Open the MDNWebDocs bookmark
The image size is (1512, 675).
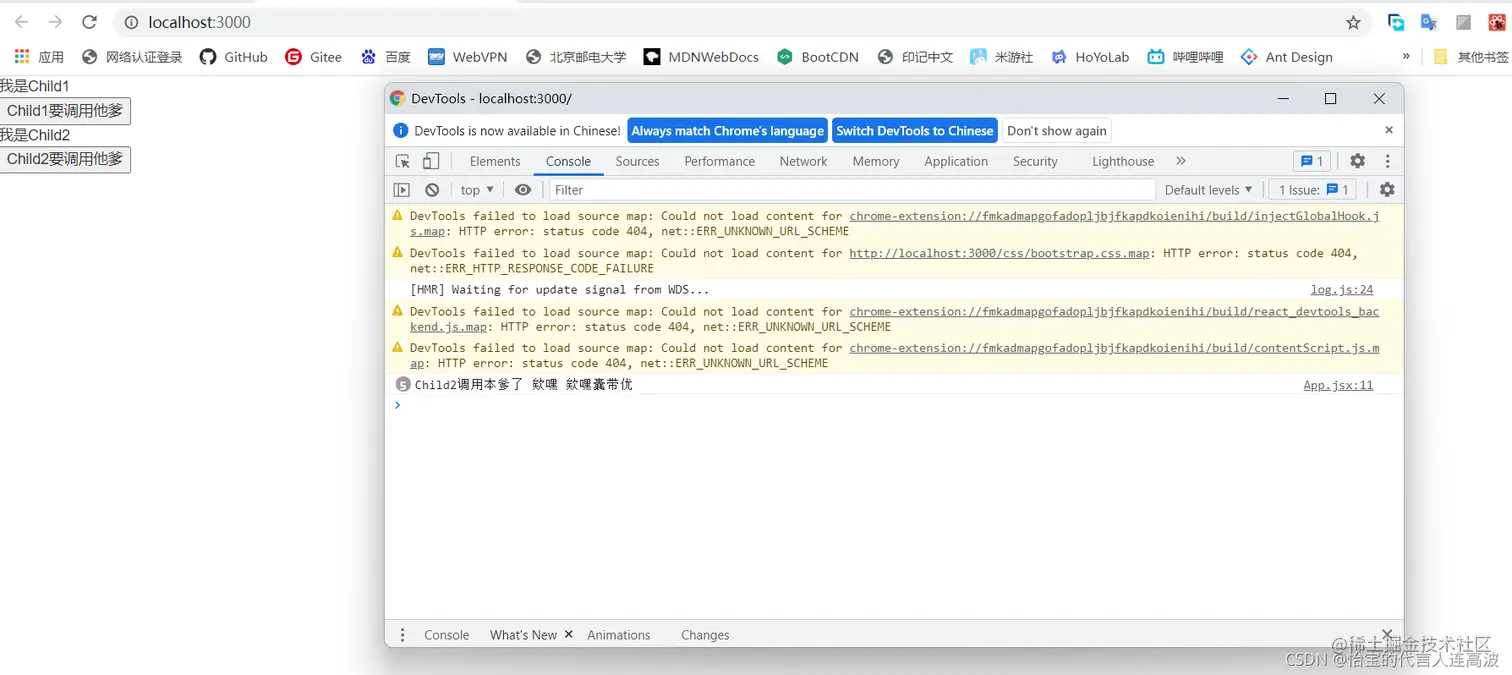(x=701, y=57)
